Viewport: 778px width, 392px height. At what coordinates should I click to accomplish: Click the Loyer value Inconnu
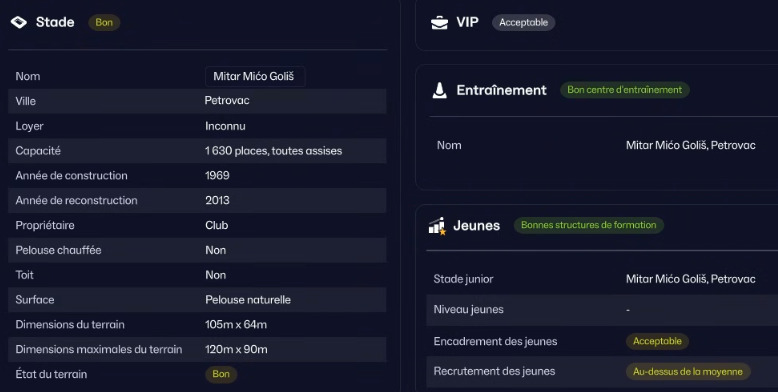(x=225, y=126)
